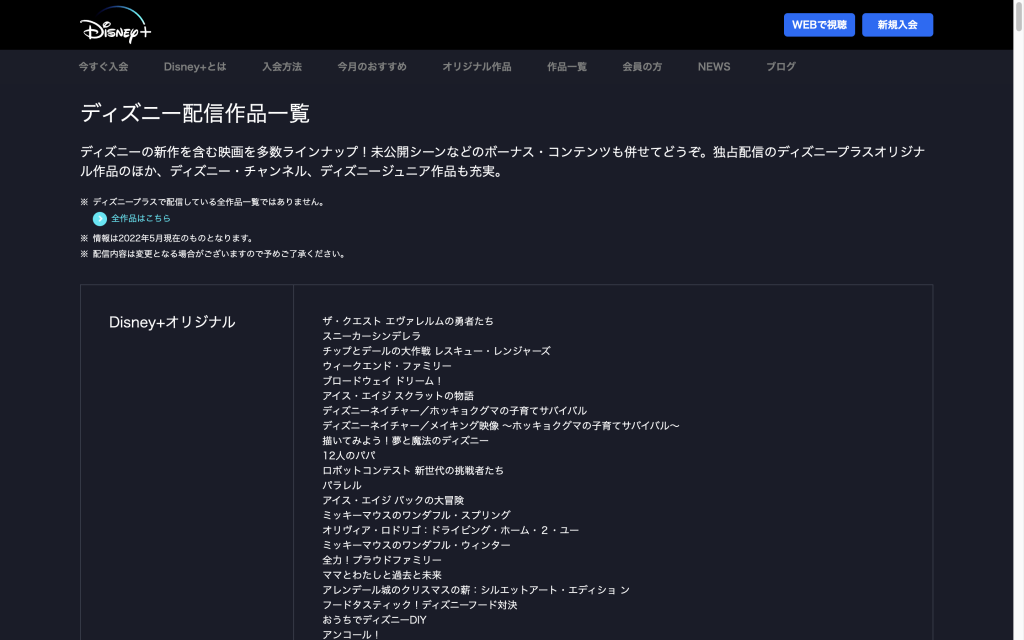This screenshot has height=640, width=1024.
Task: Open the 会員の方 menu item
Action: (x=642, y=67)
